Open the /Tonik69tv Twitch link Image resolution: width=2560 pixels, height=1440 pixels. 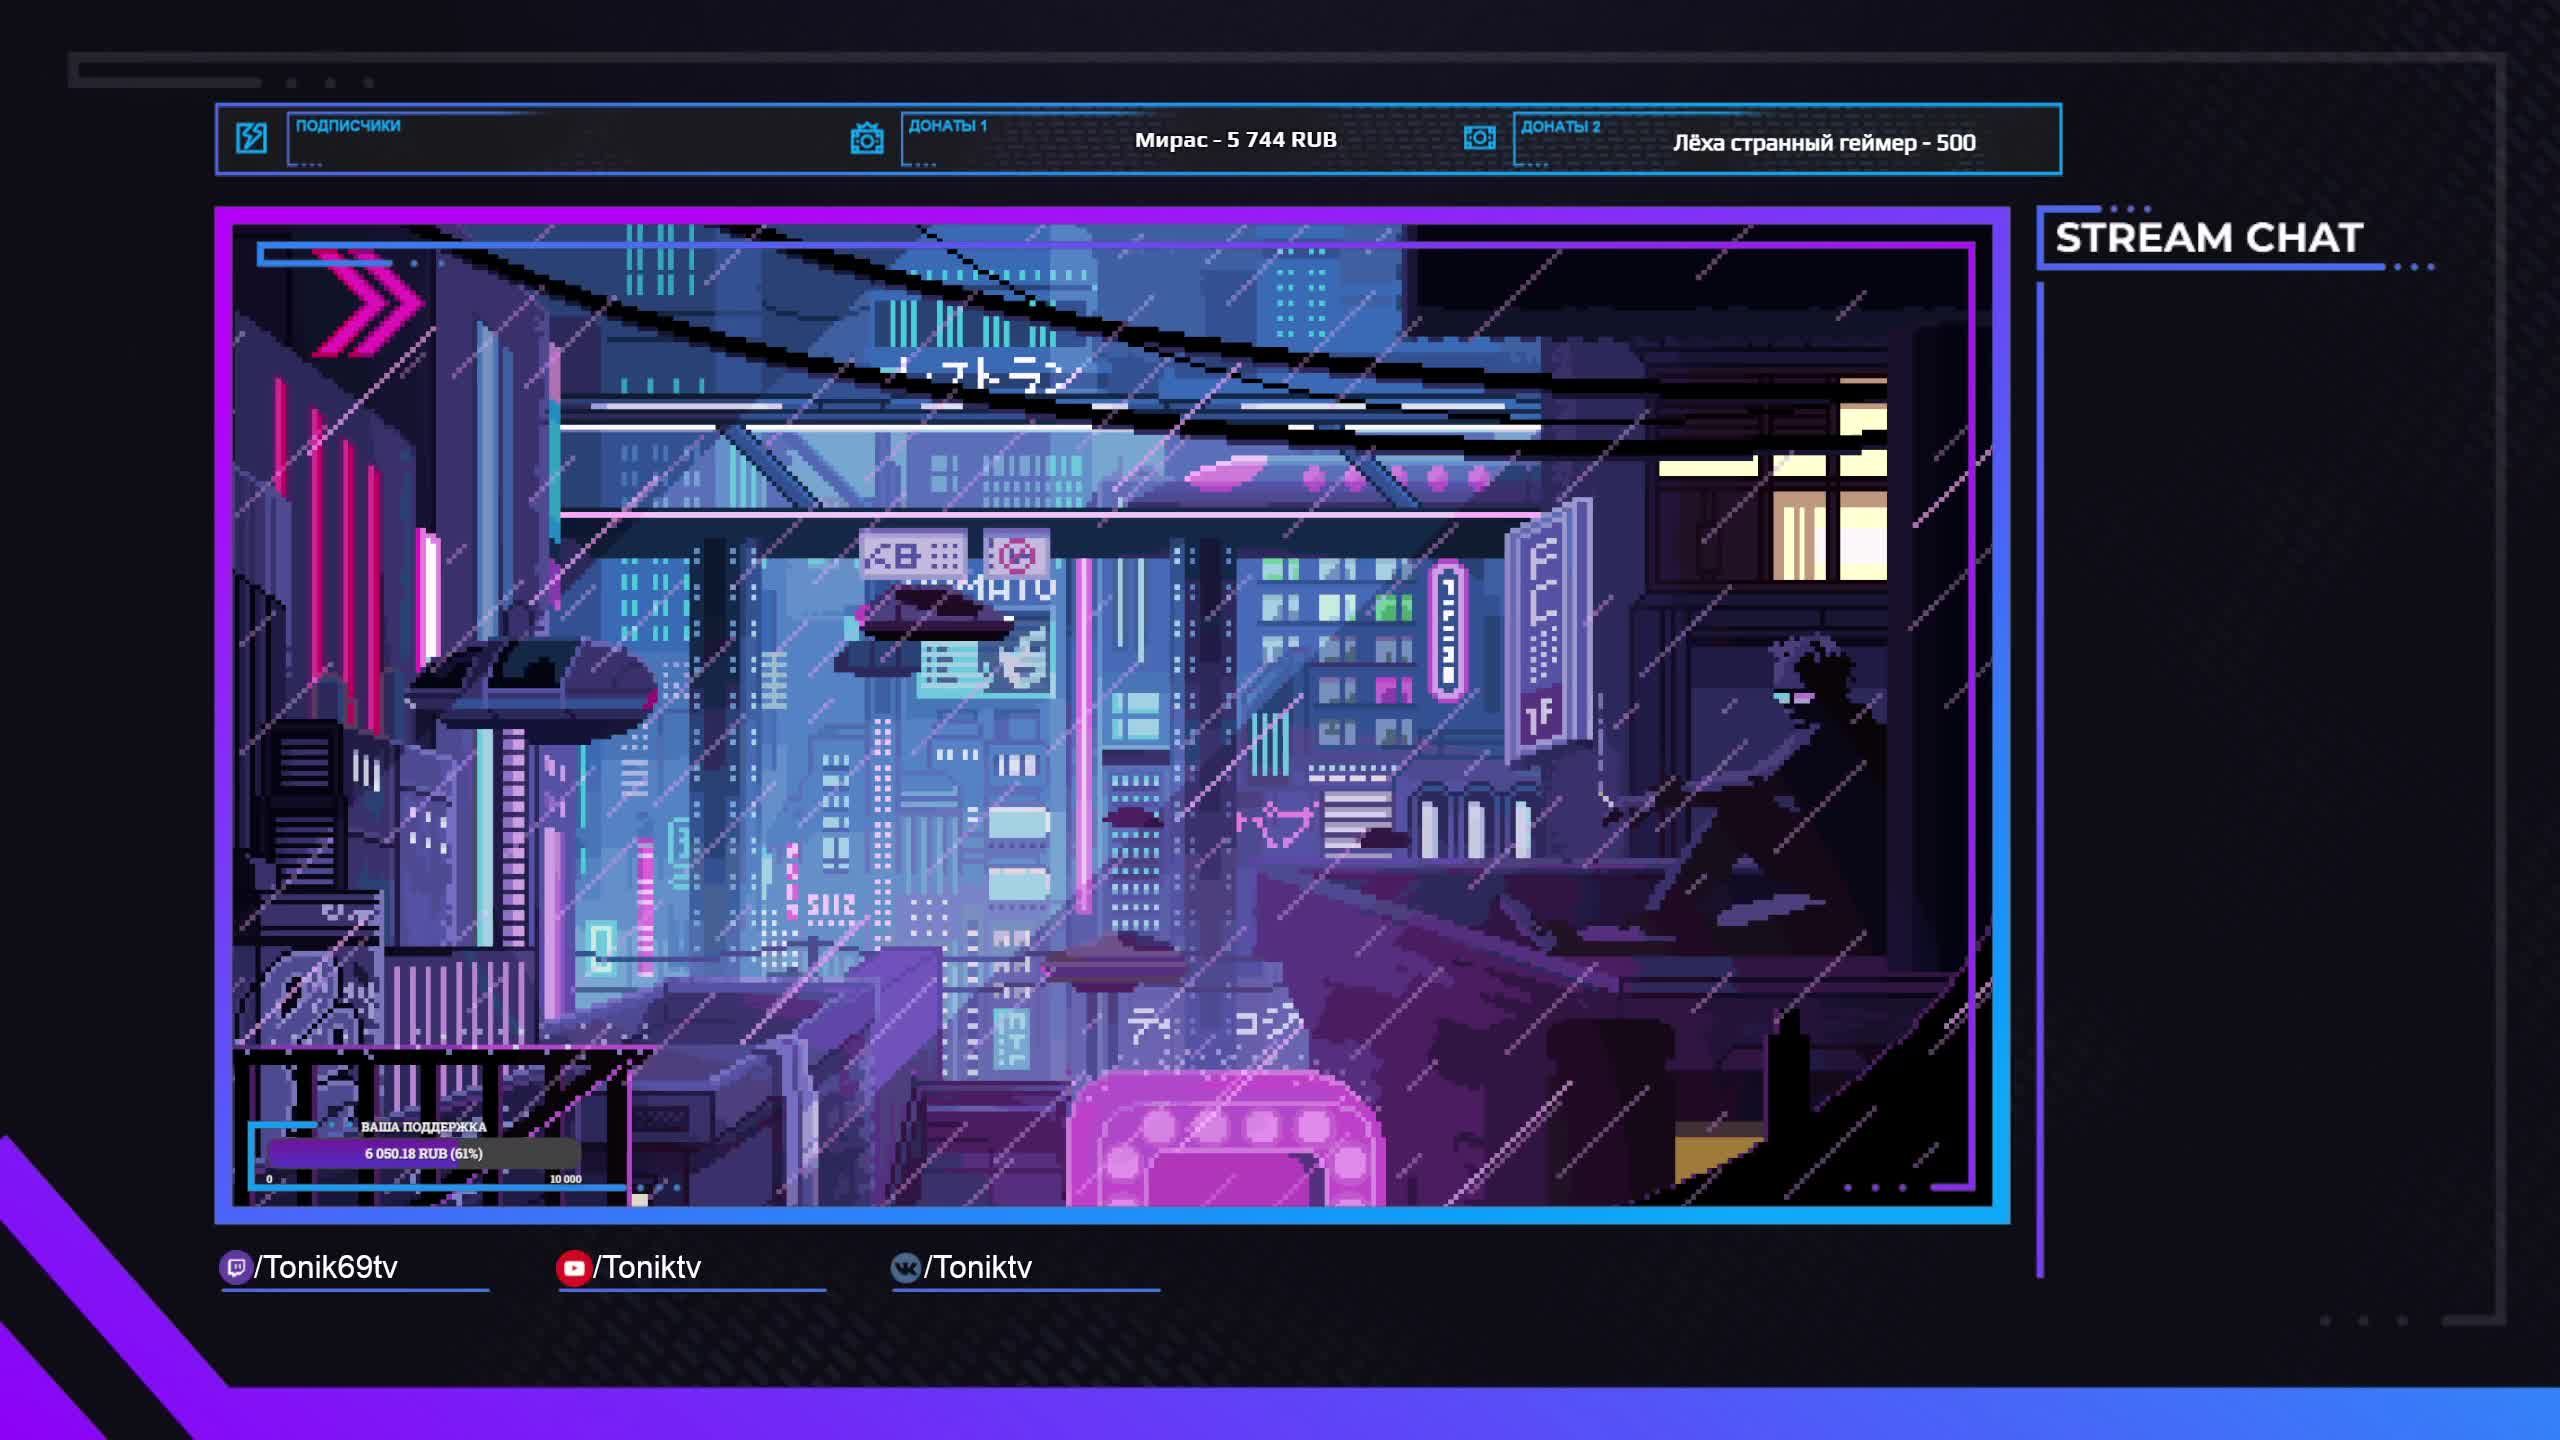326,1268
